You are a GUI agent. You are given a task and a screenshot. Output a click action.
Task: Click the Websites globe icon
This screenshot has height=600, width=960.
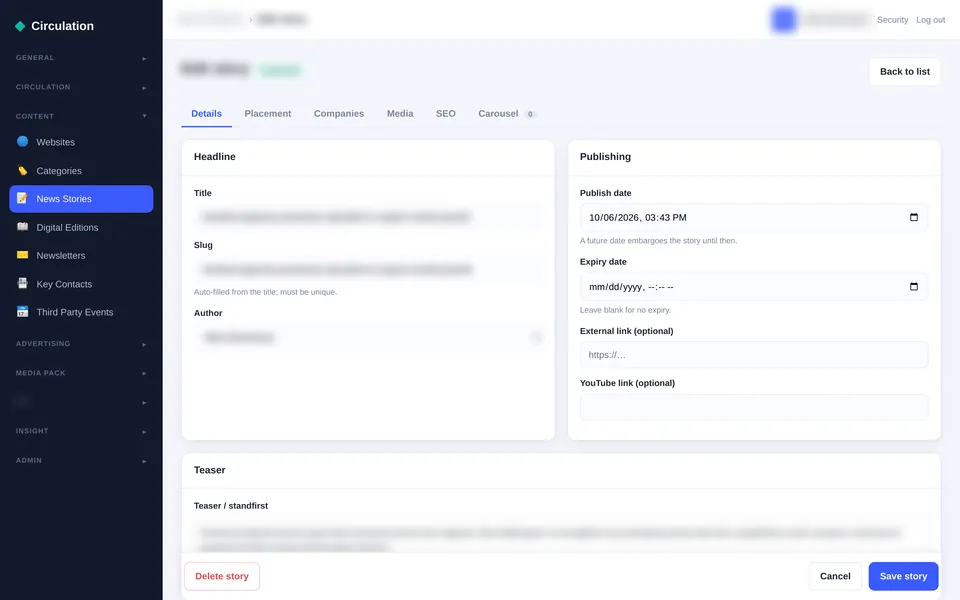click(x=23, y=141)
